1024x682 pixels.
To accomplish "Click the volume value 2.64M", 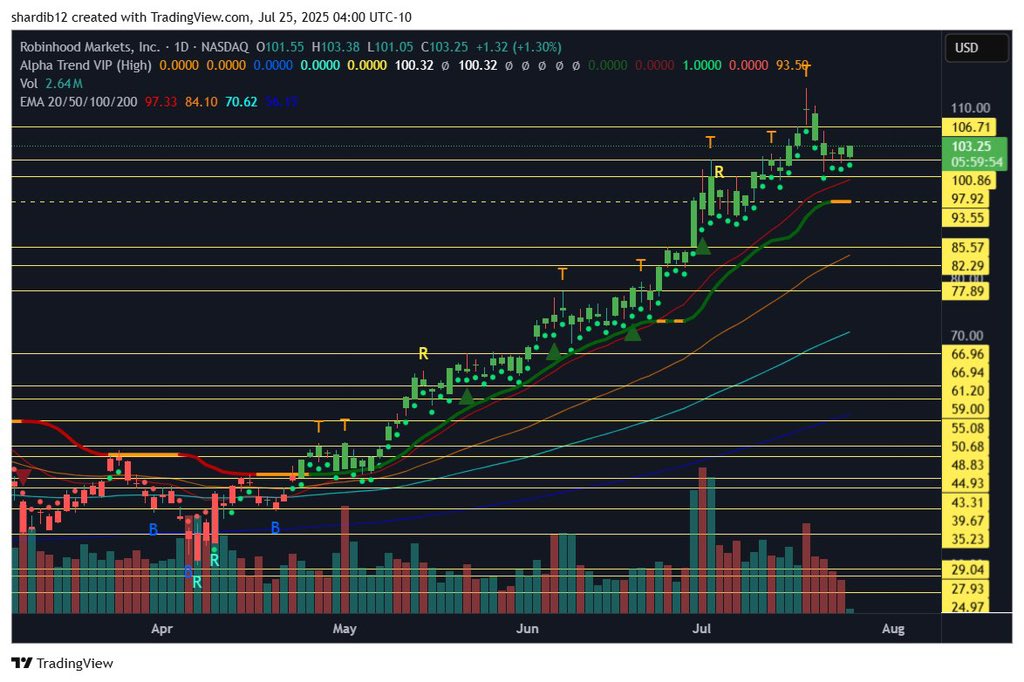I will [64, 84].
